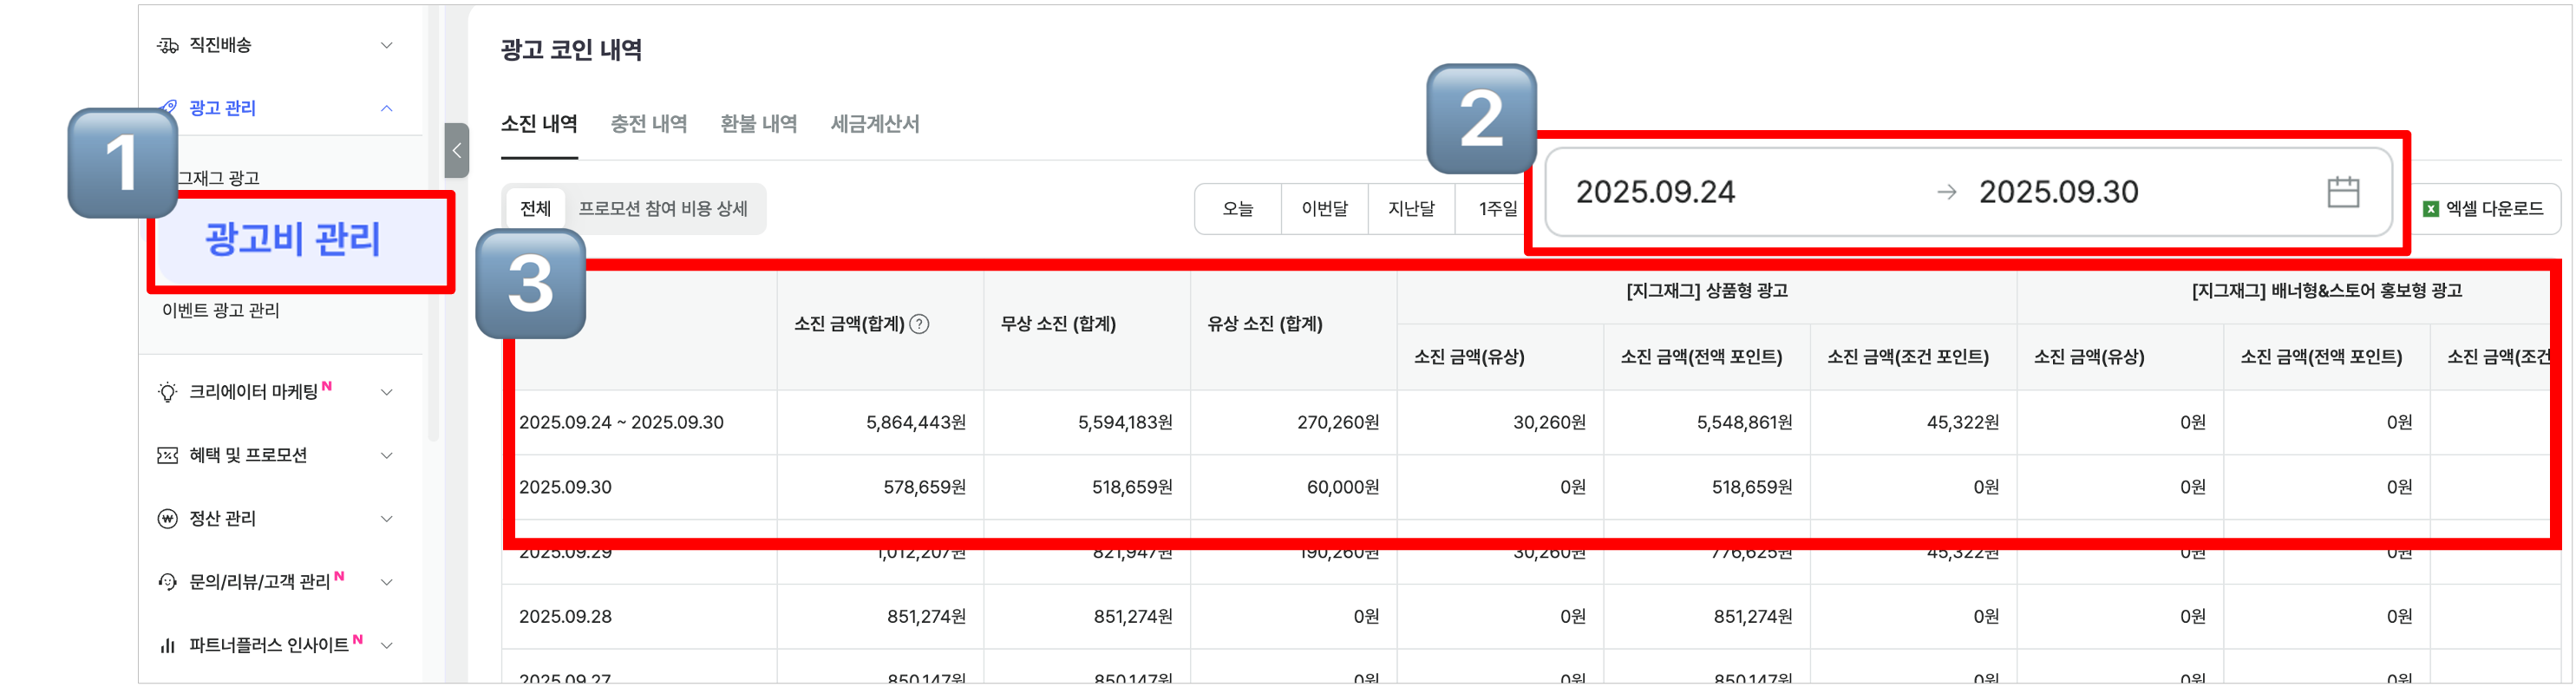
Task: Click the 문의/리뷰/고객 관리 headset icon
Action: (167, 582)
